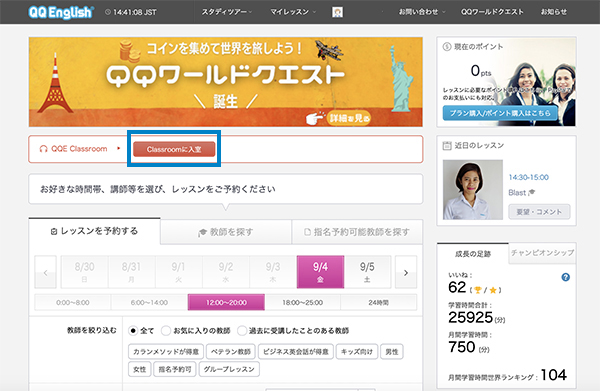The image size is (600, 391).
Task: Click 詳細を見る on the banner
Action: (350, 118)
